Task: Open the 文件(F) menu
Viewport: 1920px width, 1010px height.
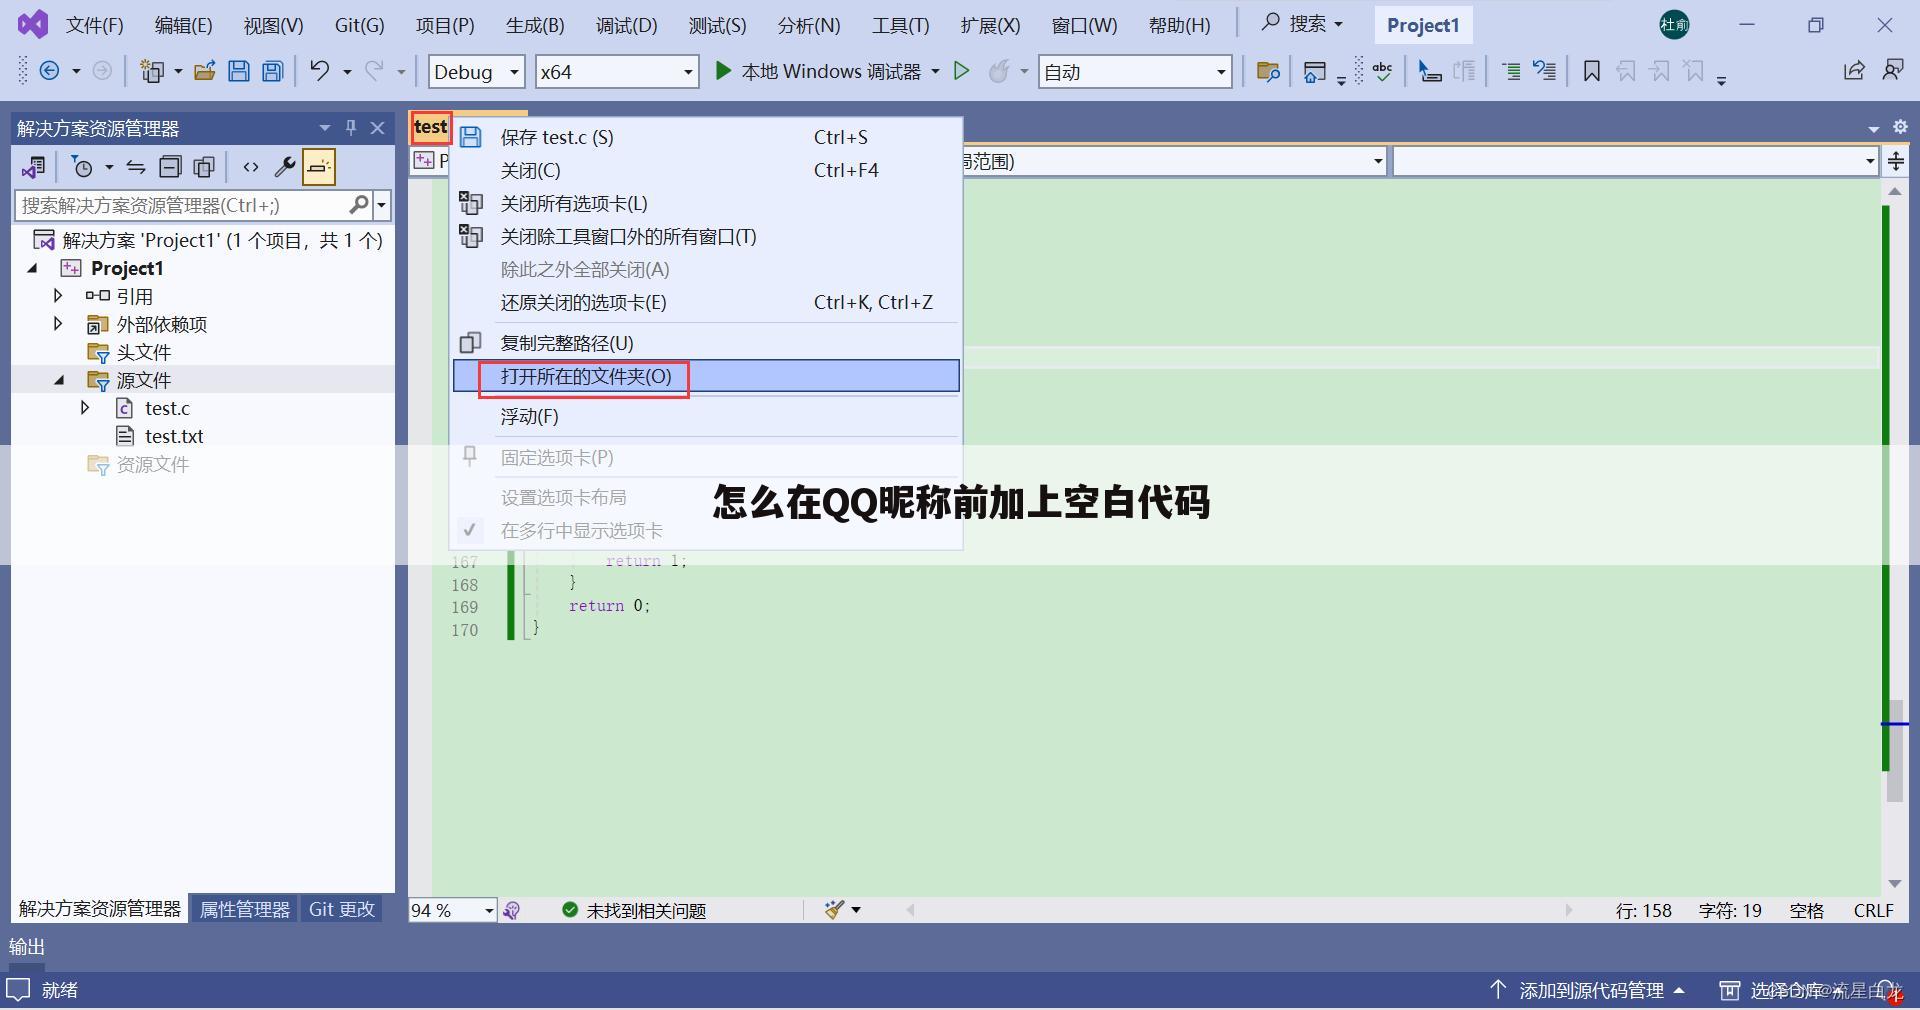Action: coord(95,25)
